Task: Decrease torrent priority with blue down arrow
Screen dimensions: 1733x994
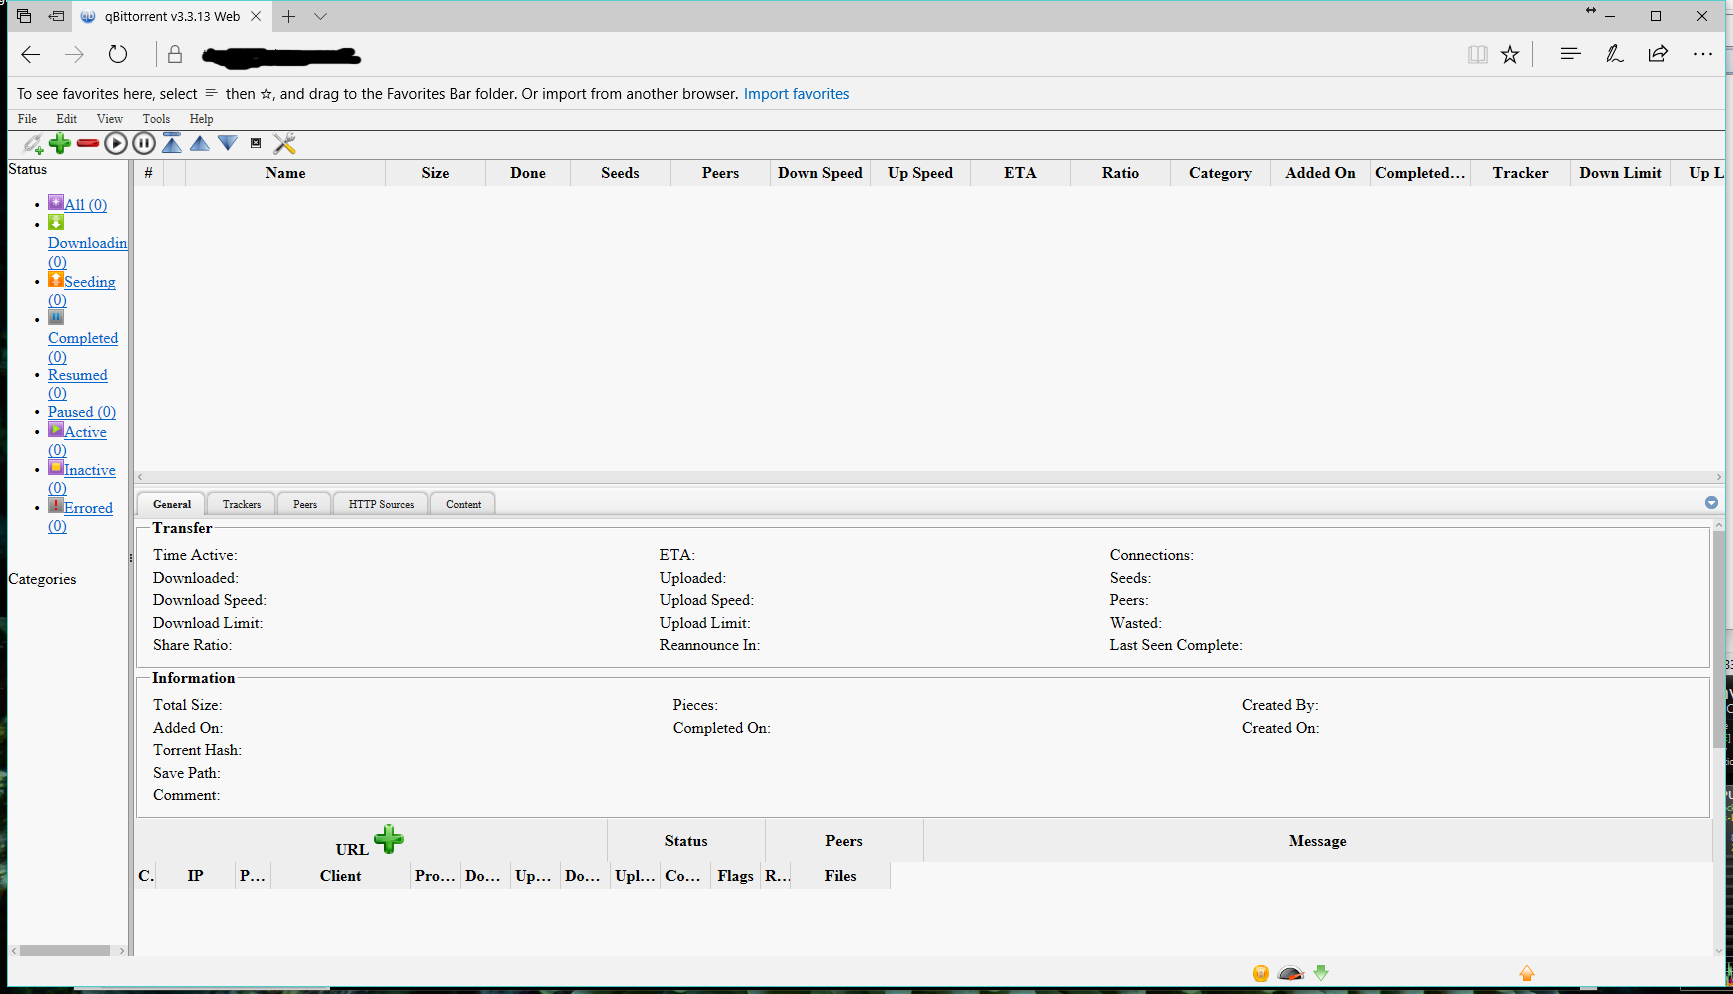Action: [x=228, y=143]
